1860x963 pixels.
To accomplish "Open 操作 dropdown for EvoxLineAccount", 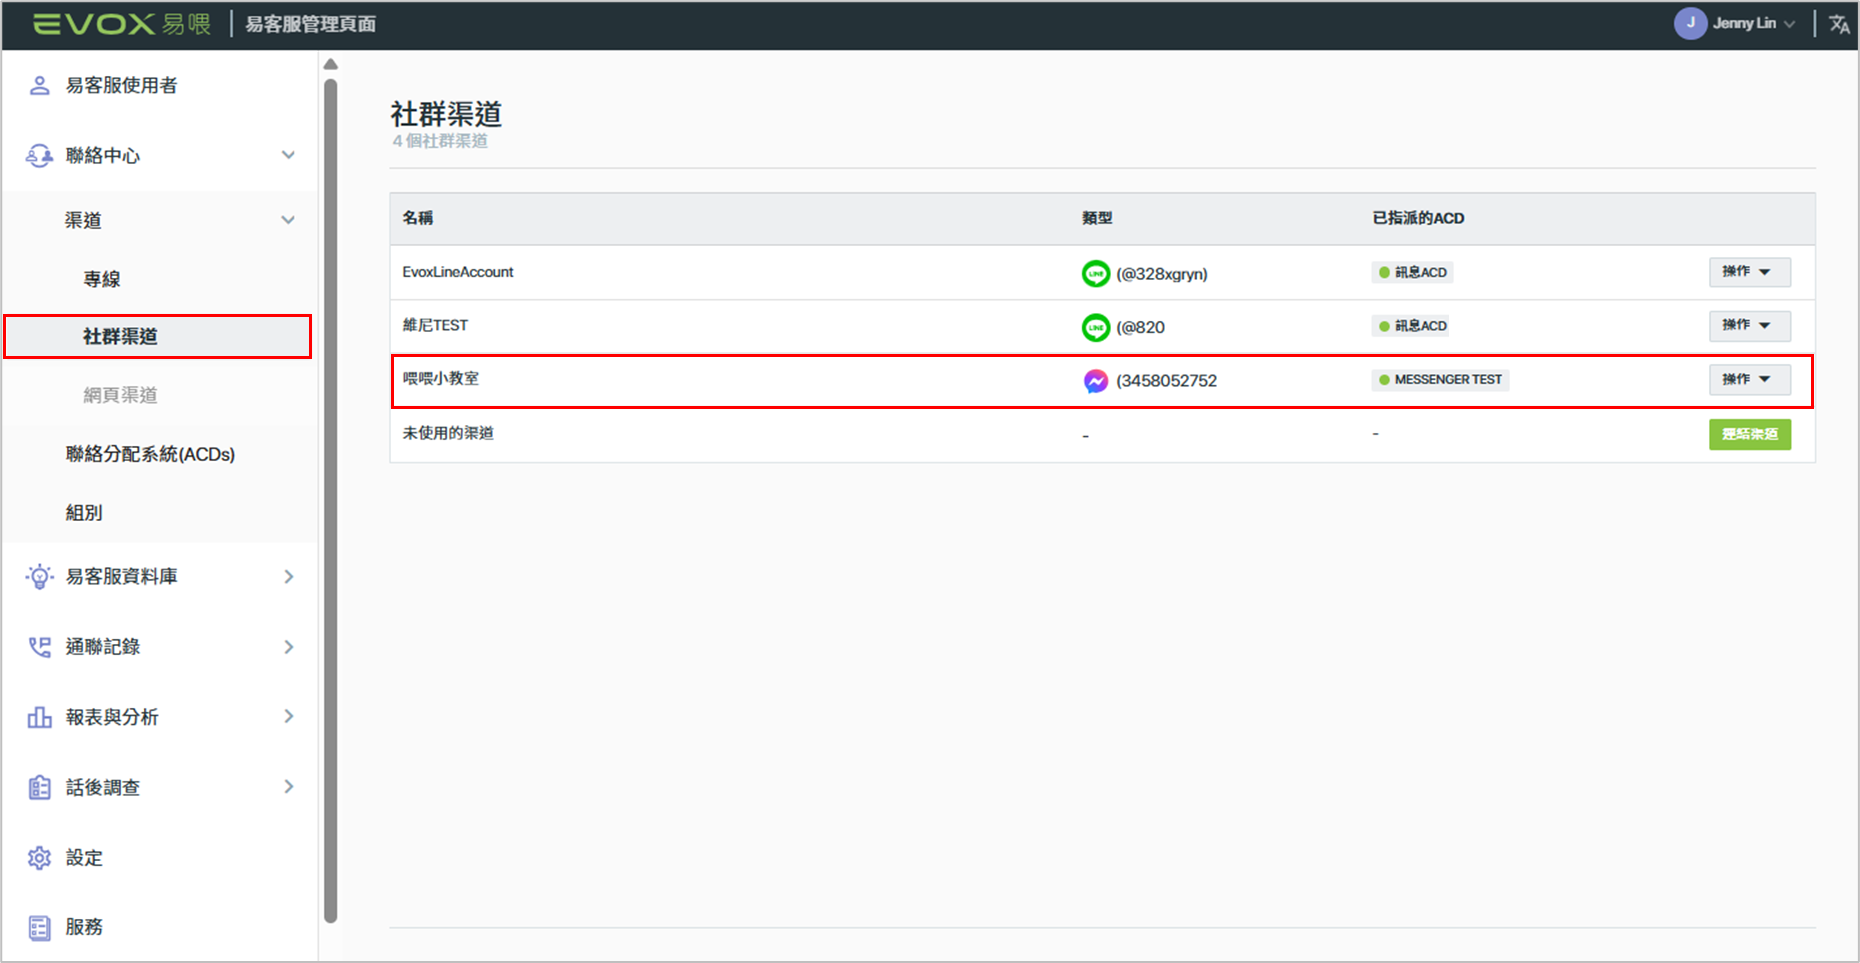I will [x=1748, y=272].
